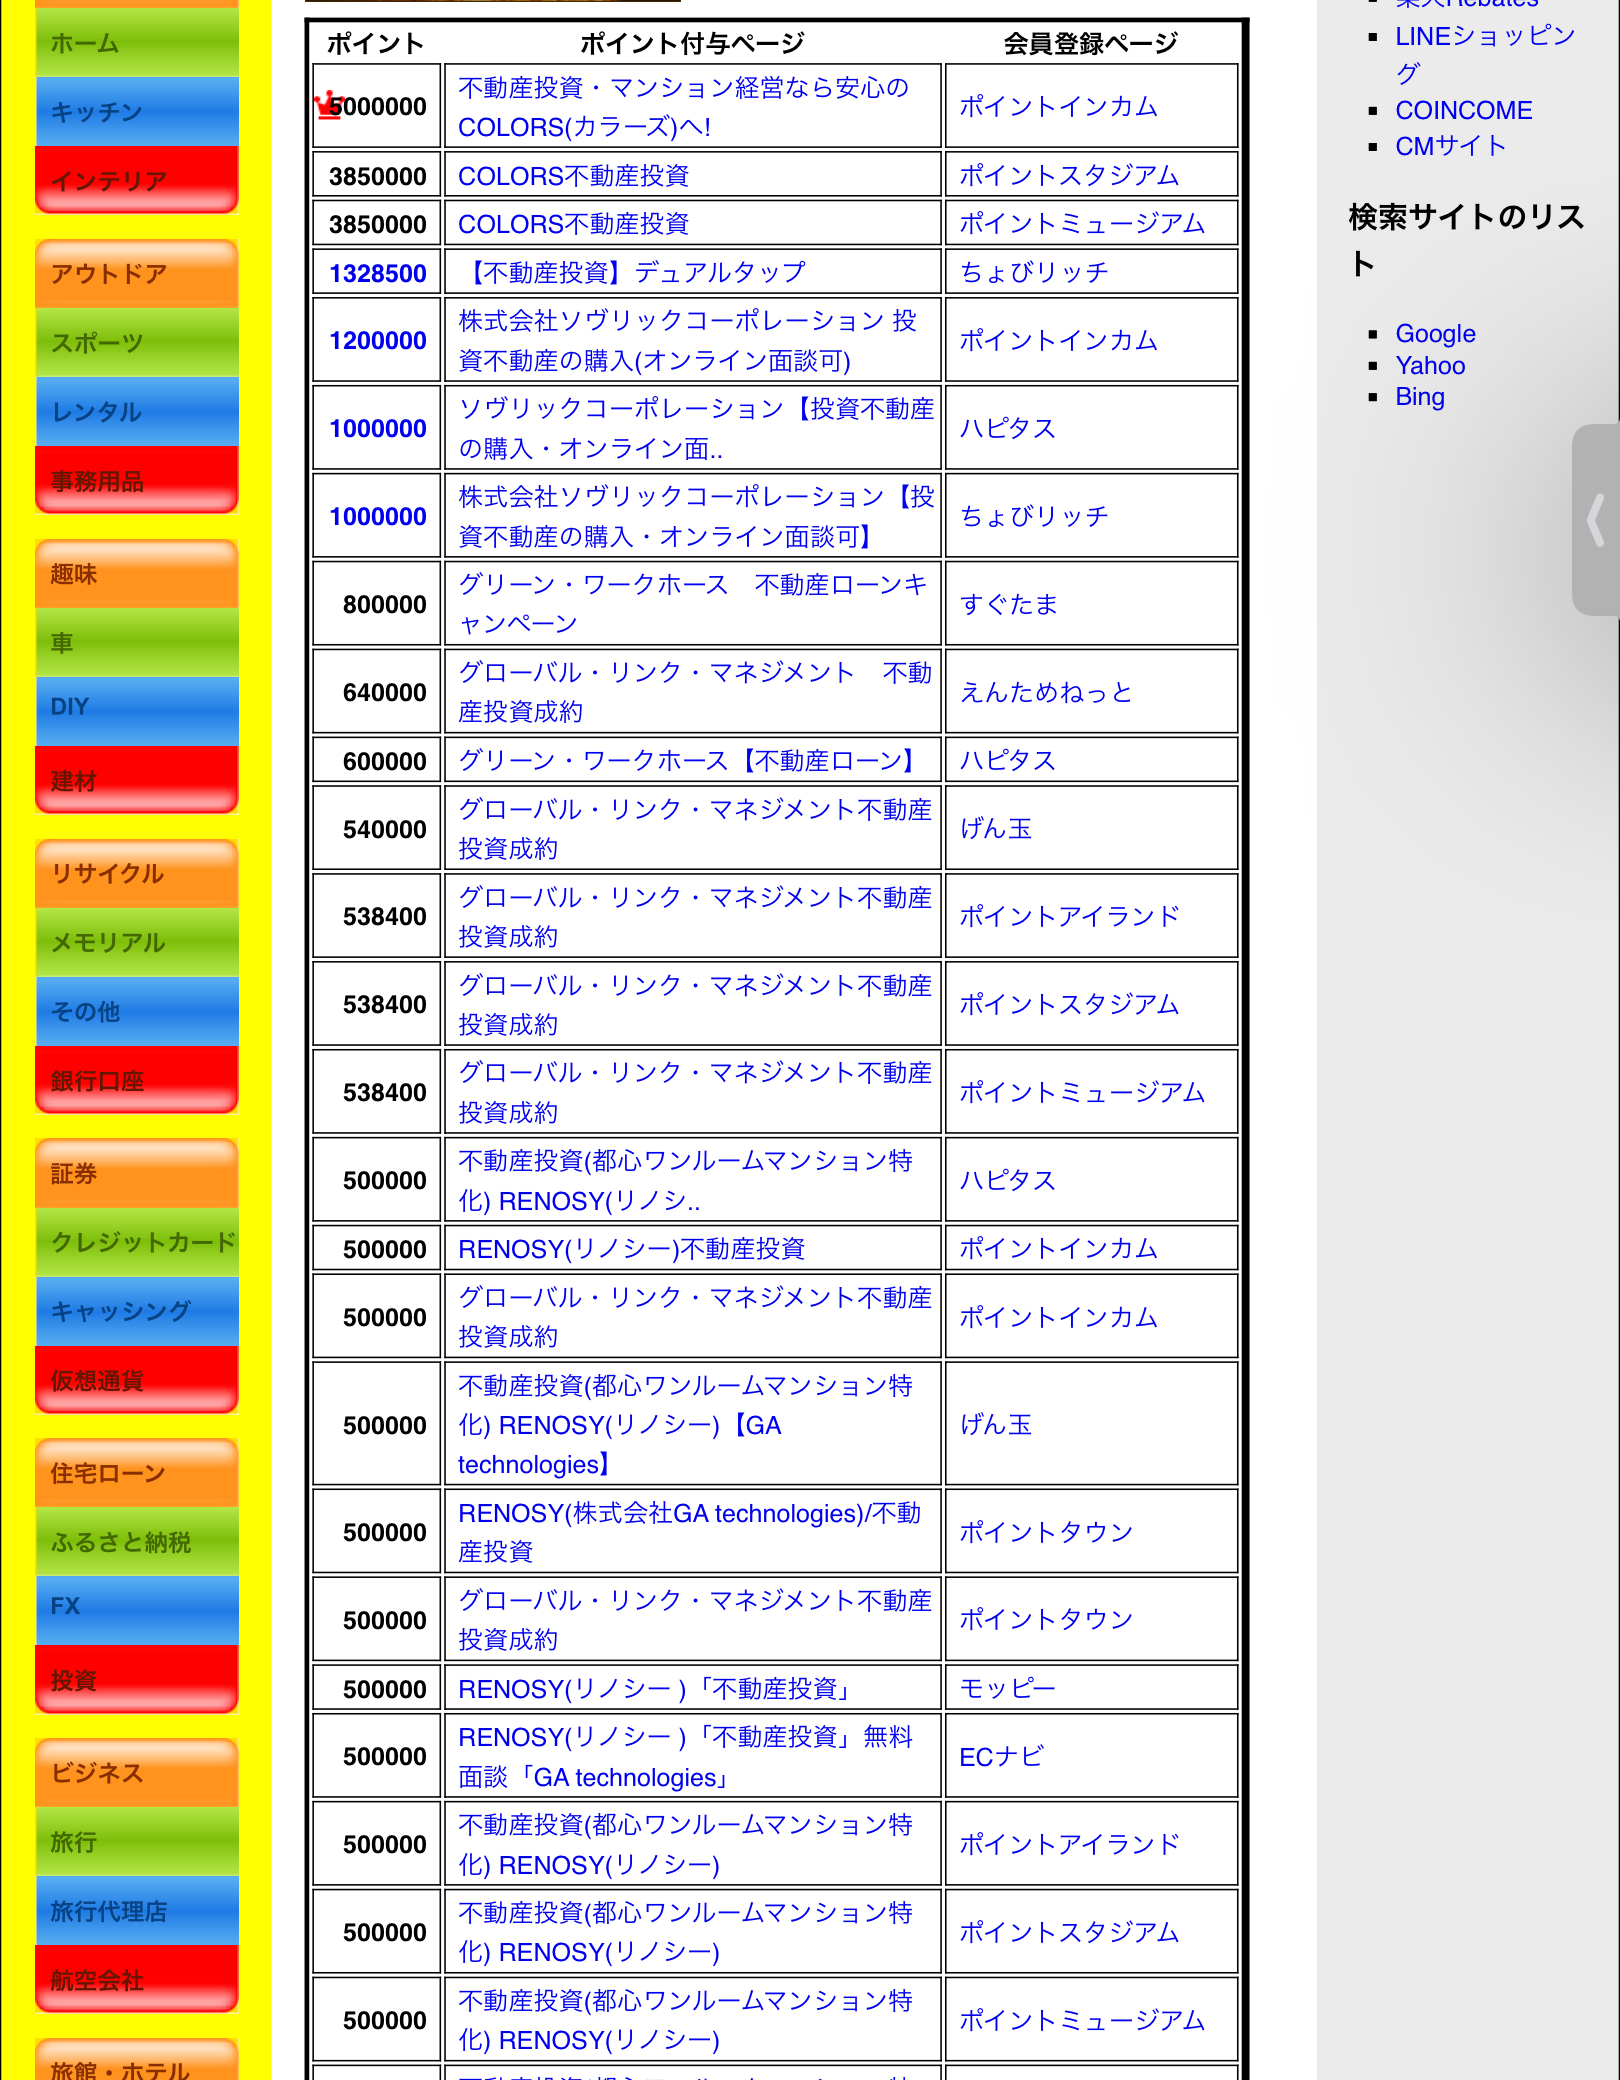This screenshot has height=2080, width=1620.
Task: Open the LINEショッピング link
Action: click(1485, 54)
